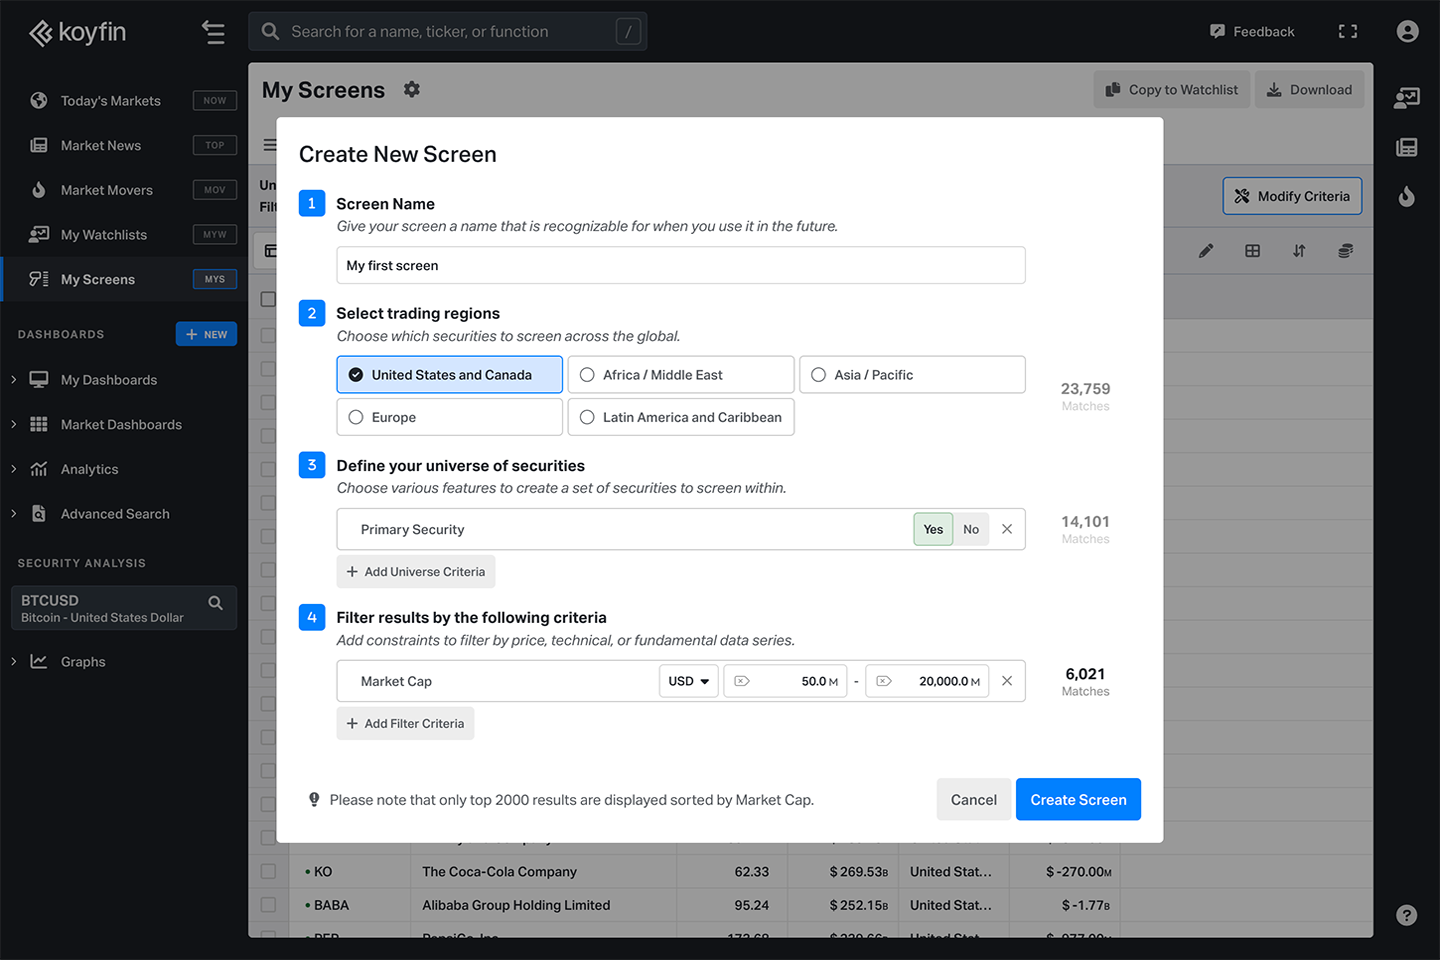Click the stacked data series icon
The width and height of the screenshot is (1440, 960).
click(1345, 251)
